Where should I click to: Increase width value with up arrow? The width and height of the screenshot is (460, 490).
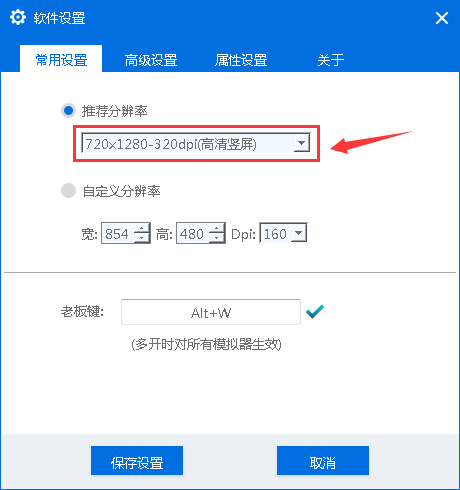[142, 228]
